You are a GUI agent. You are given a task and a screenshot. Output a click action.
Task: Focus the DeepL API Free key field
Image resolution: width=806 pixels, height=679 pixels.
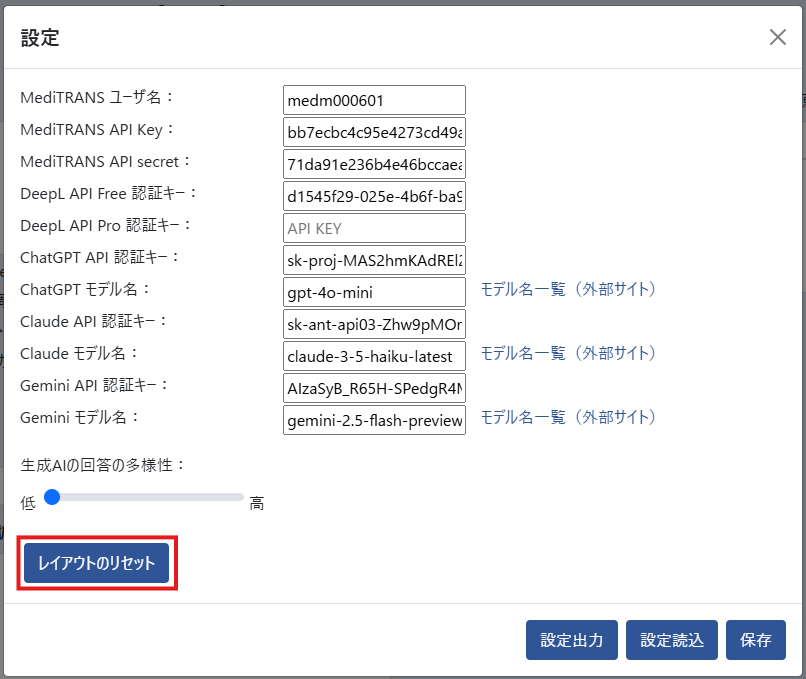point(374,196)
